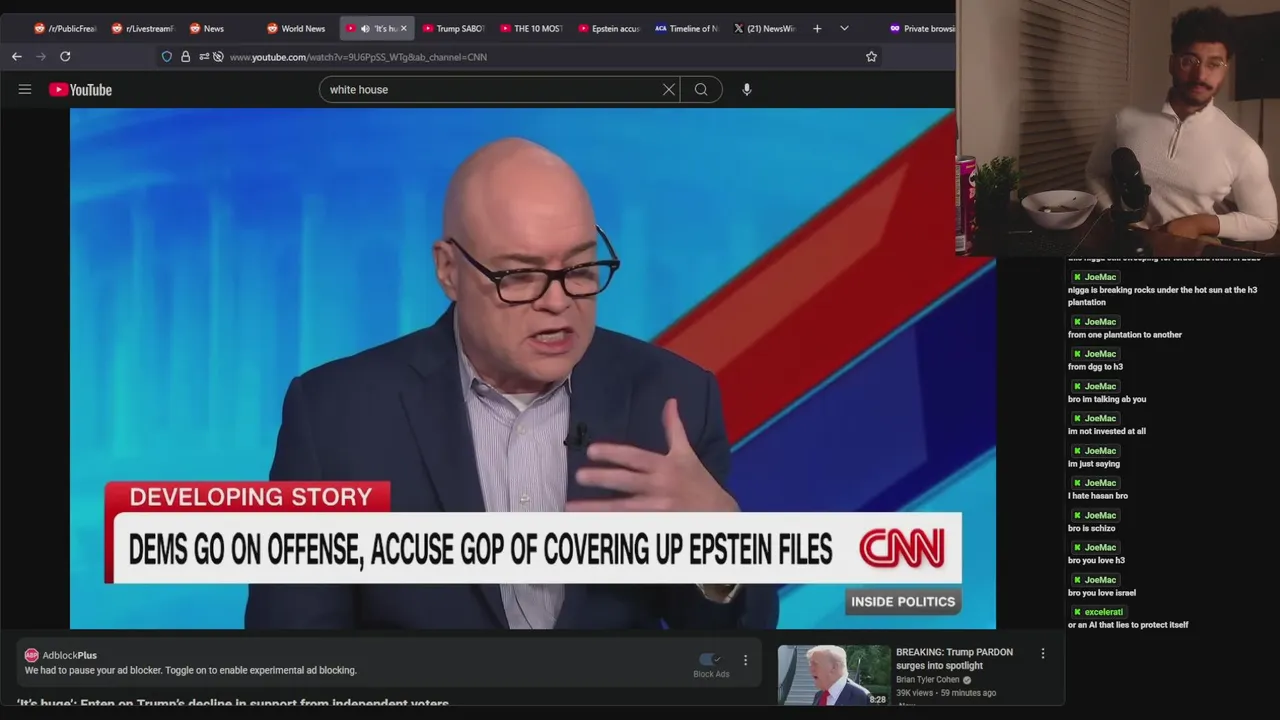
Task: Switch to the r/PublicFreakout tab
Action: 66,29
